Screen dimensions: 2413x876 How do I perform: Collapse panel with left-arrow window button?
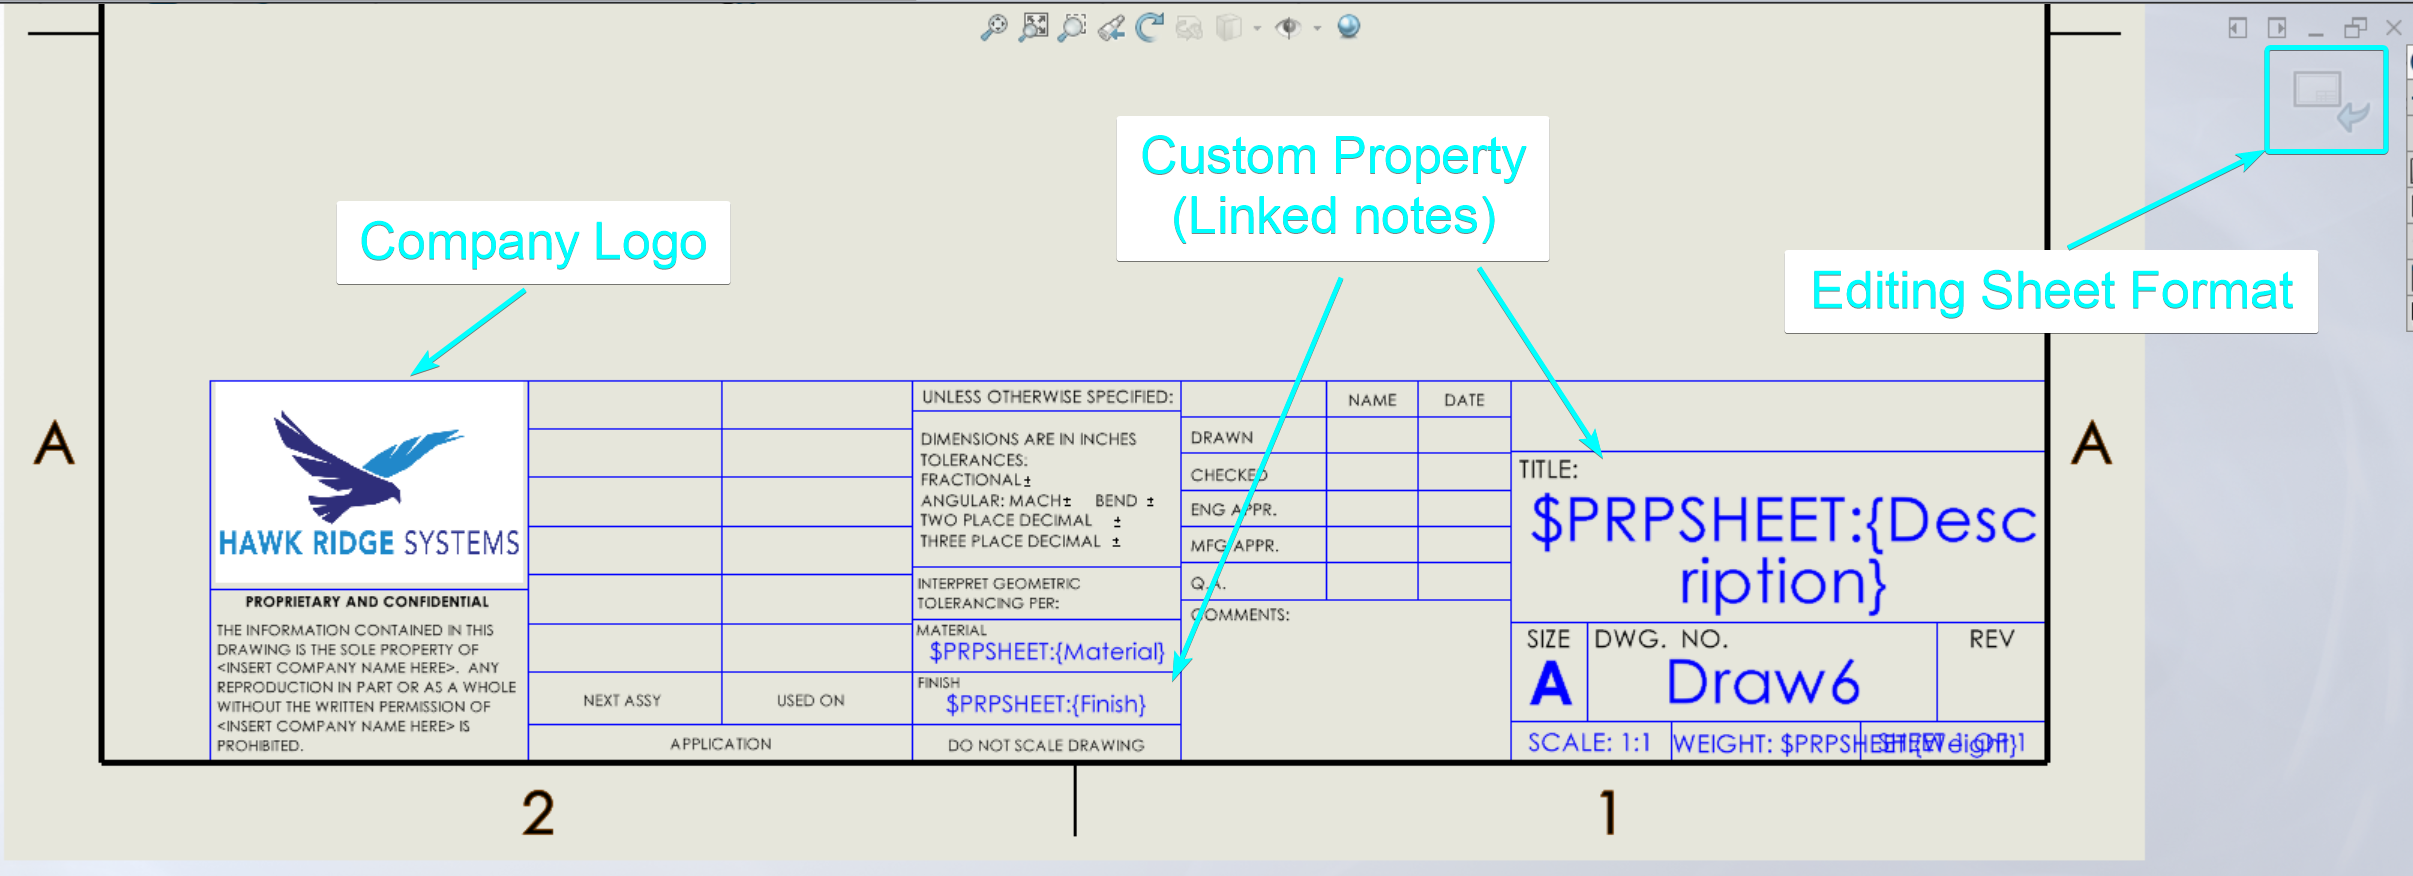(2238, 28)
